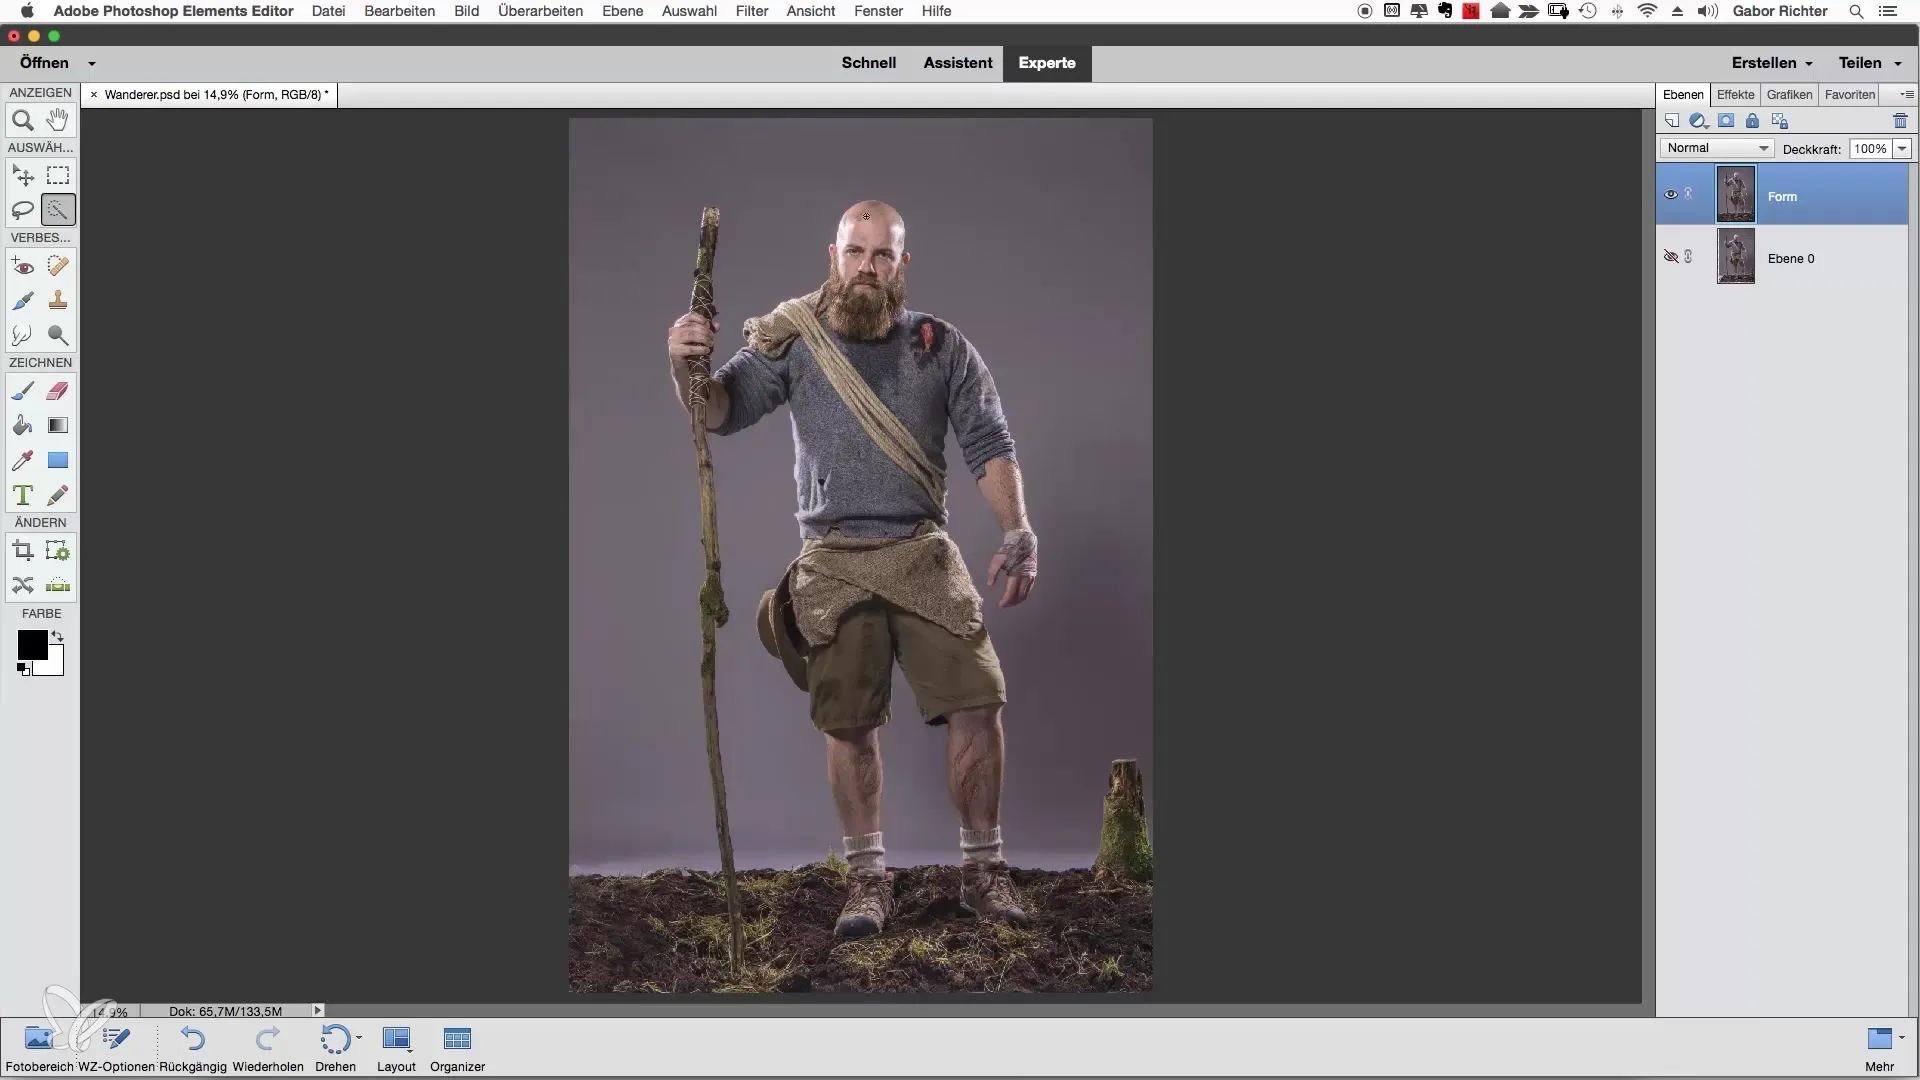Switch to Schnell editing mode
Screen dimensions: 1920x1080
pos(868,63)
